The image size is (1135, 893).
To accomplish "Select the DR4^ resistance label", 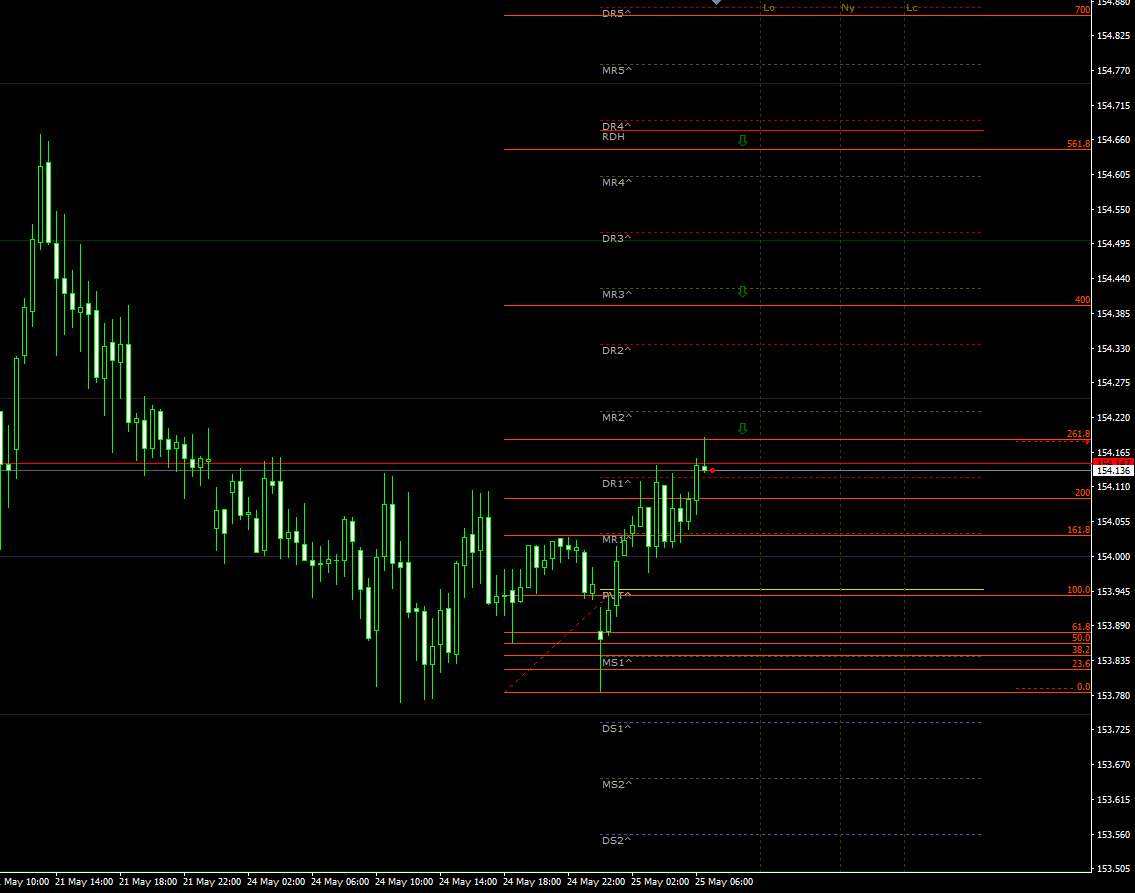I will 617,127.
